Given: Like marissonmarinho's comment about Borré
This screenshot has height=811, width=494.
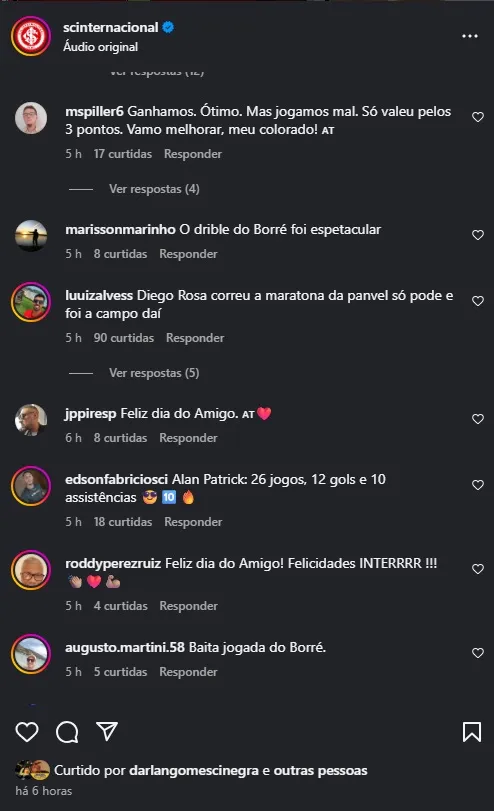Looking at the screenshot, I should point(478,235).
